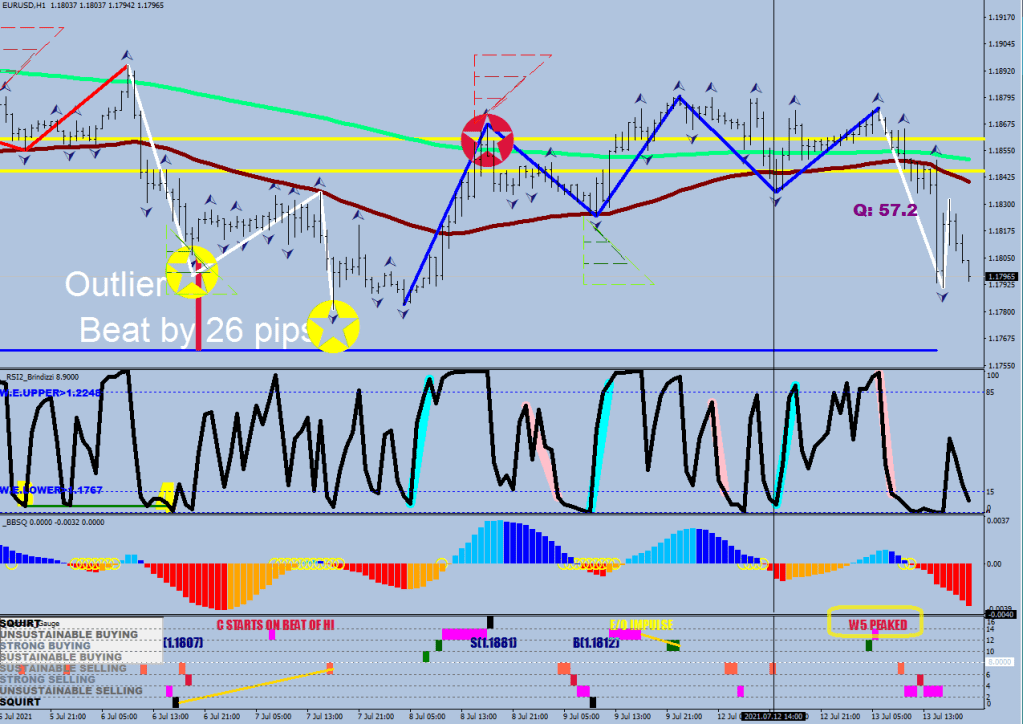Select the Q: 57.2 purple text label
Screen dimensions: 1023x724
coord(885,211)
